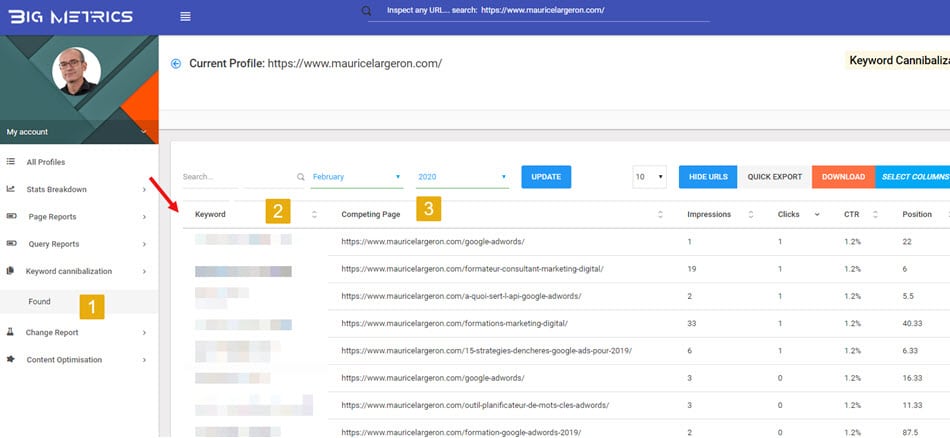Expand Content Optimisation submenu chevron
The width and height of the screenshot is (950, 438).
[x=144, y=360]
